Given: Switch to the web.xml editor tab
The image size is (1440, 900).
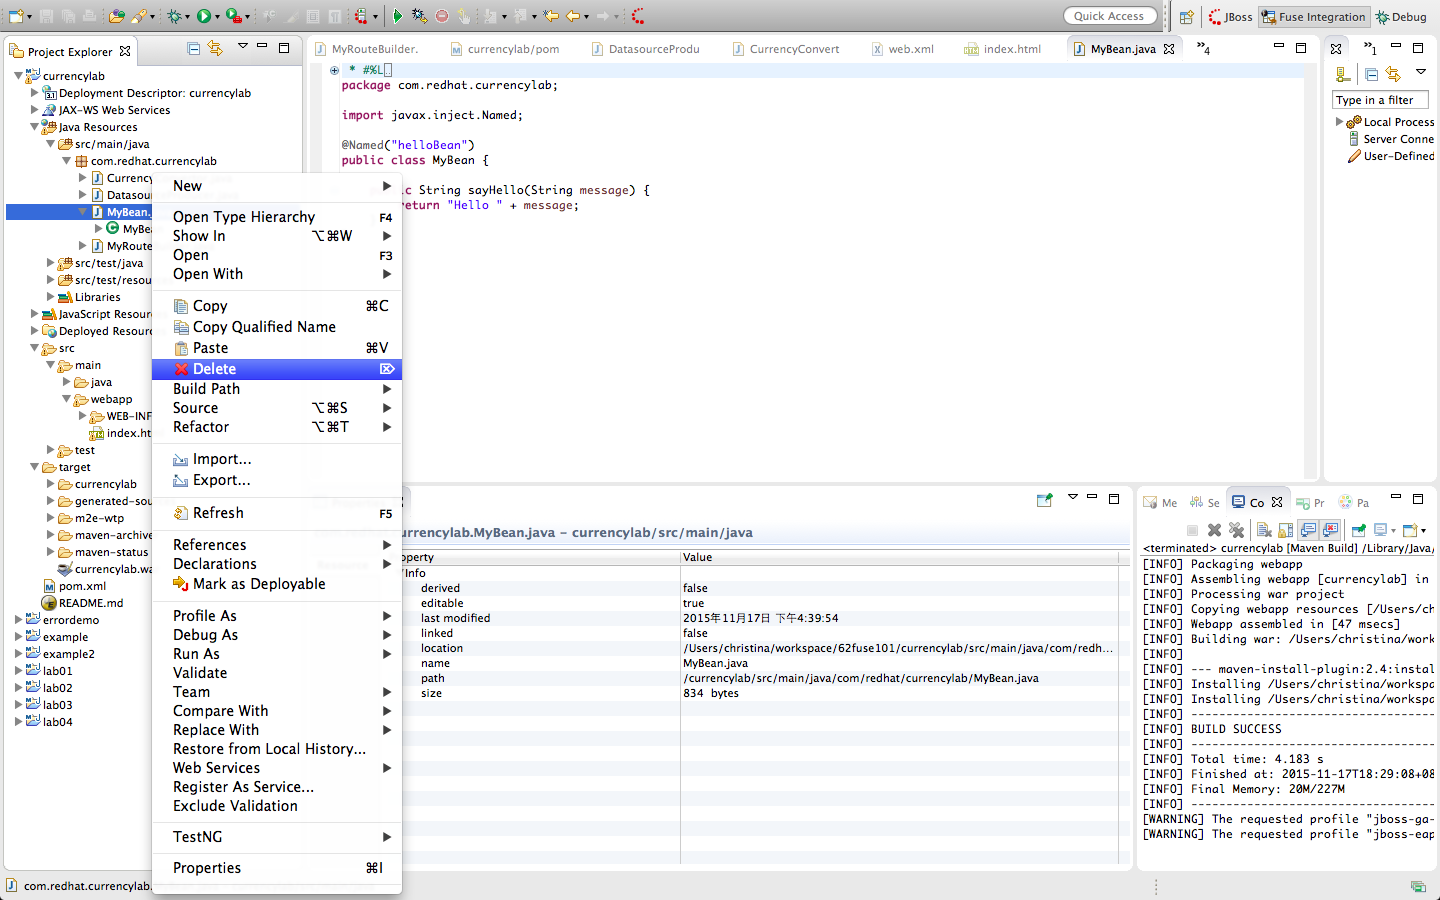Looking at the screenshot, I should [x=910, y=49].
